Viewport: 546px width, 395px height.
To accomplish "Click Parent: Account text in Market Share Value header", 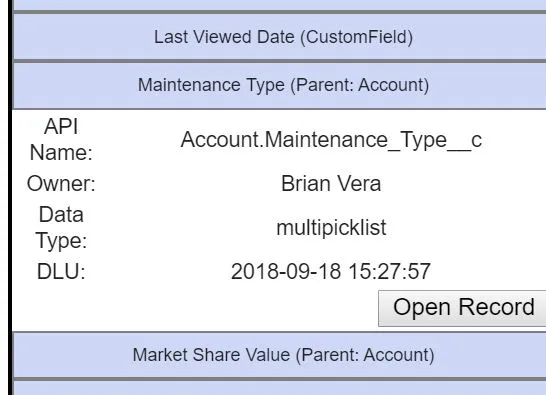I will coord(365,355).
